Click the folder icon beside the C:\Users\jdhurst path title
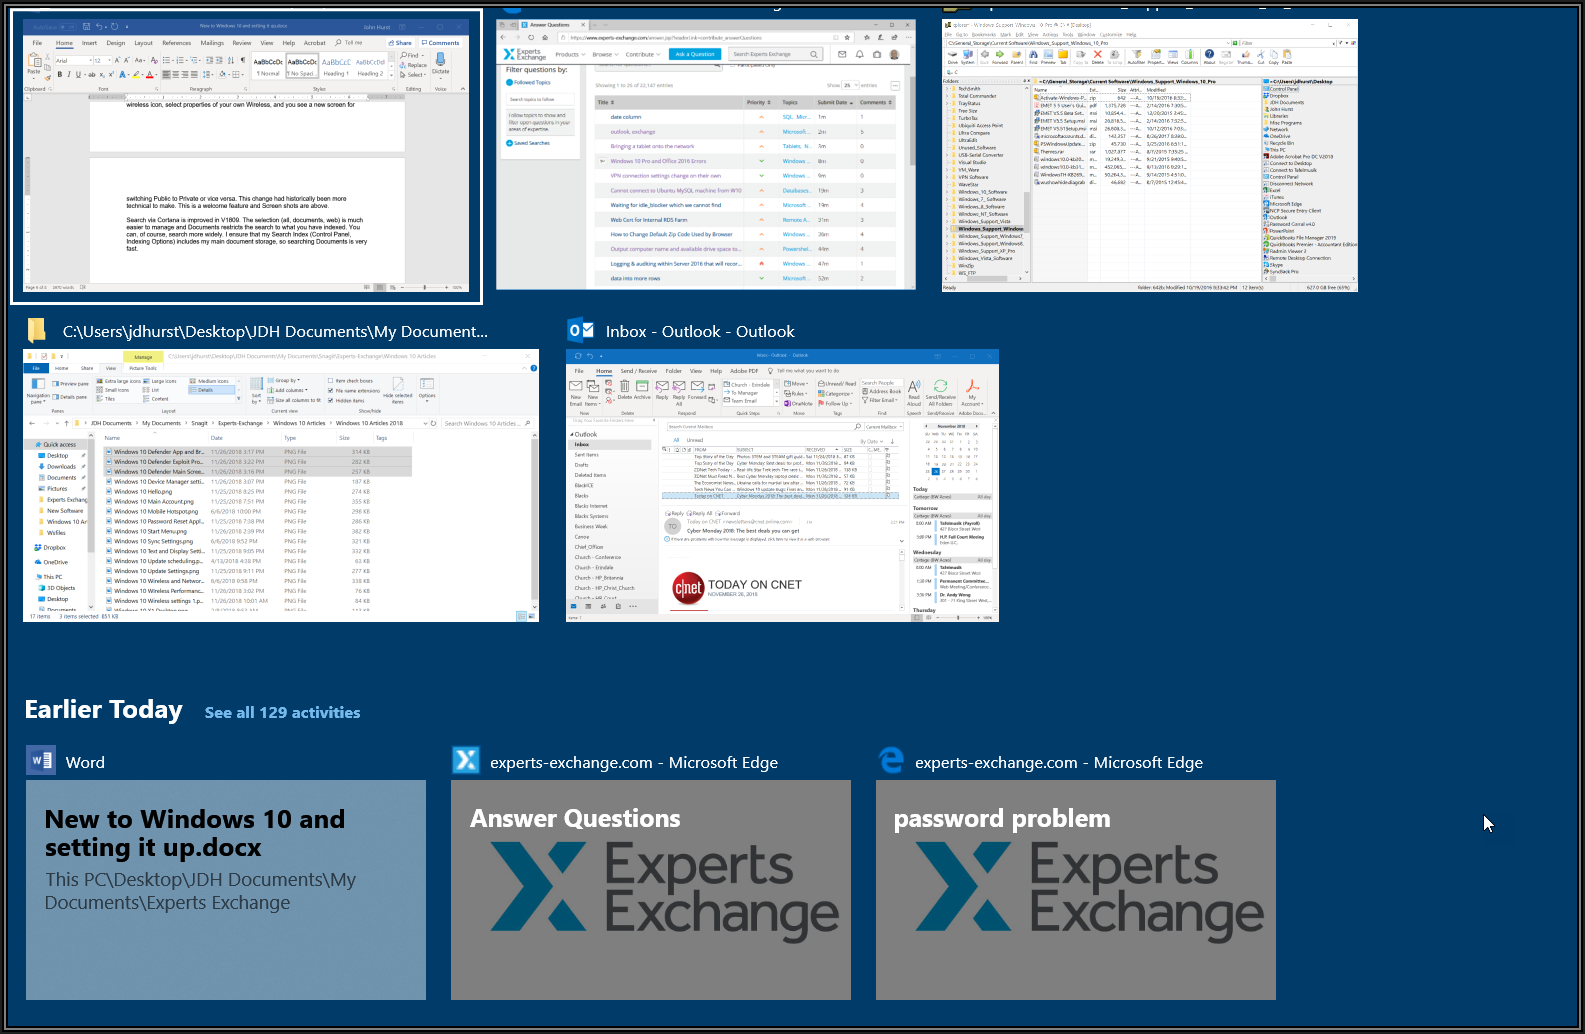 pyautogui.click(x=37, y=331)
